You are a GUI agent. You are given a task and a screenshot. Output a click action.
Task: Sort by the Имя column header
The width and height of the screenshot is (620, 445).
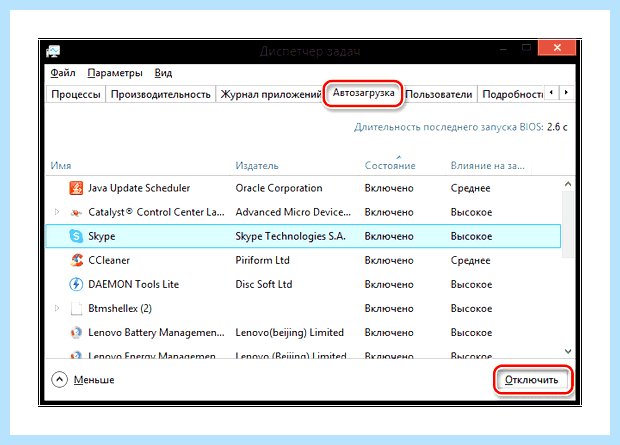pos(61,166)
